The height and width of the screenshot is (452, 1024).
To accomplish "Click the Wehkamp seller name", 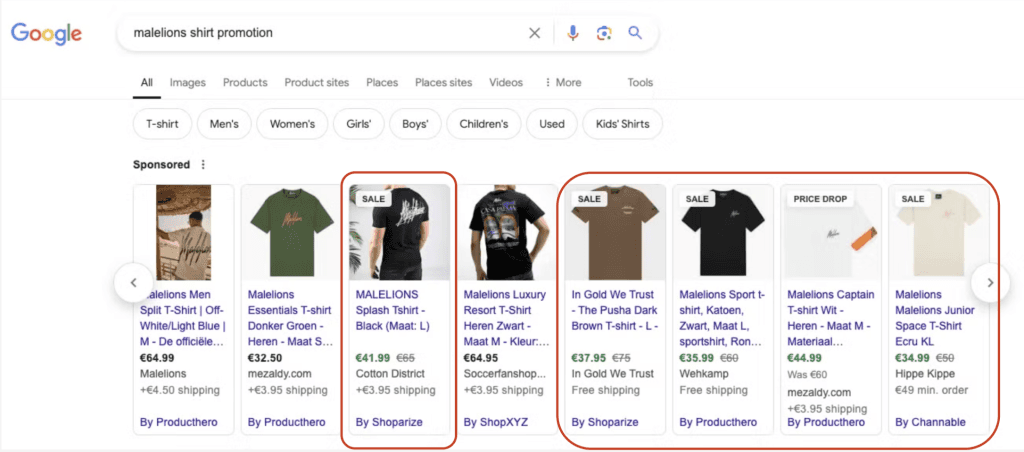I will click(x=703, y=374).
